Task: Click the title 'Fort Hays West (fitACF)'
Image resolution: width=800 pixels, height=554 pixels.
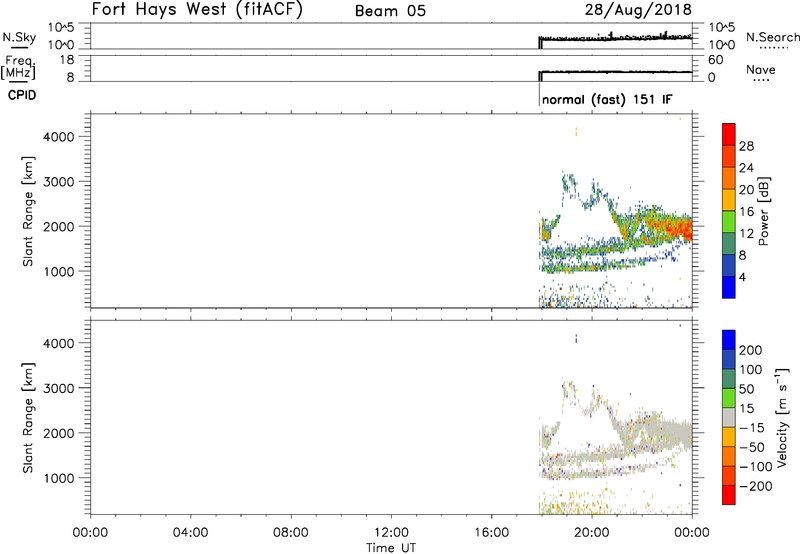Action: pos(197,9)
